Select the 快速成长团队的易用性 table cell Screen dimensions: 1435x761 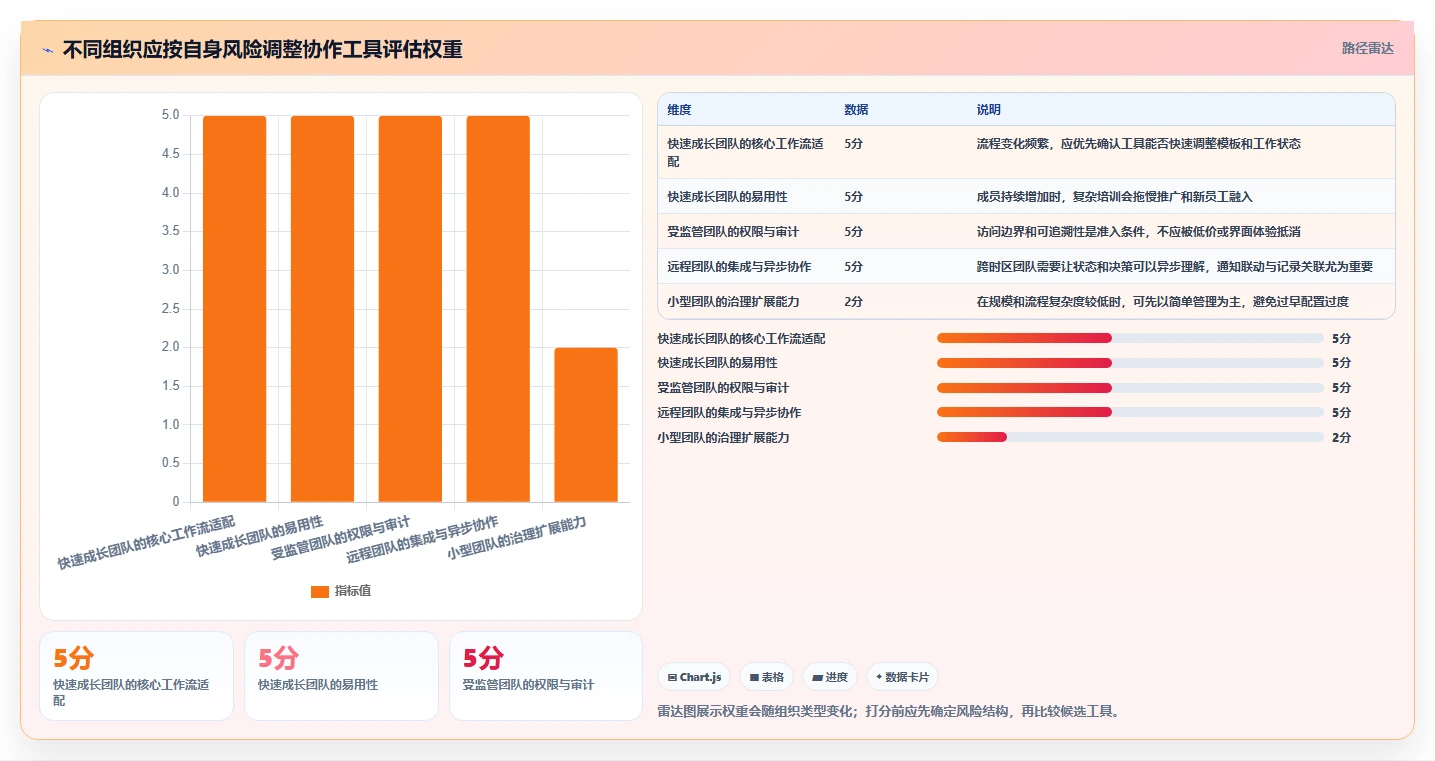(x=746, y=196)
